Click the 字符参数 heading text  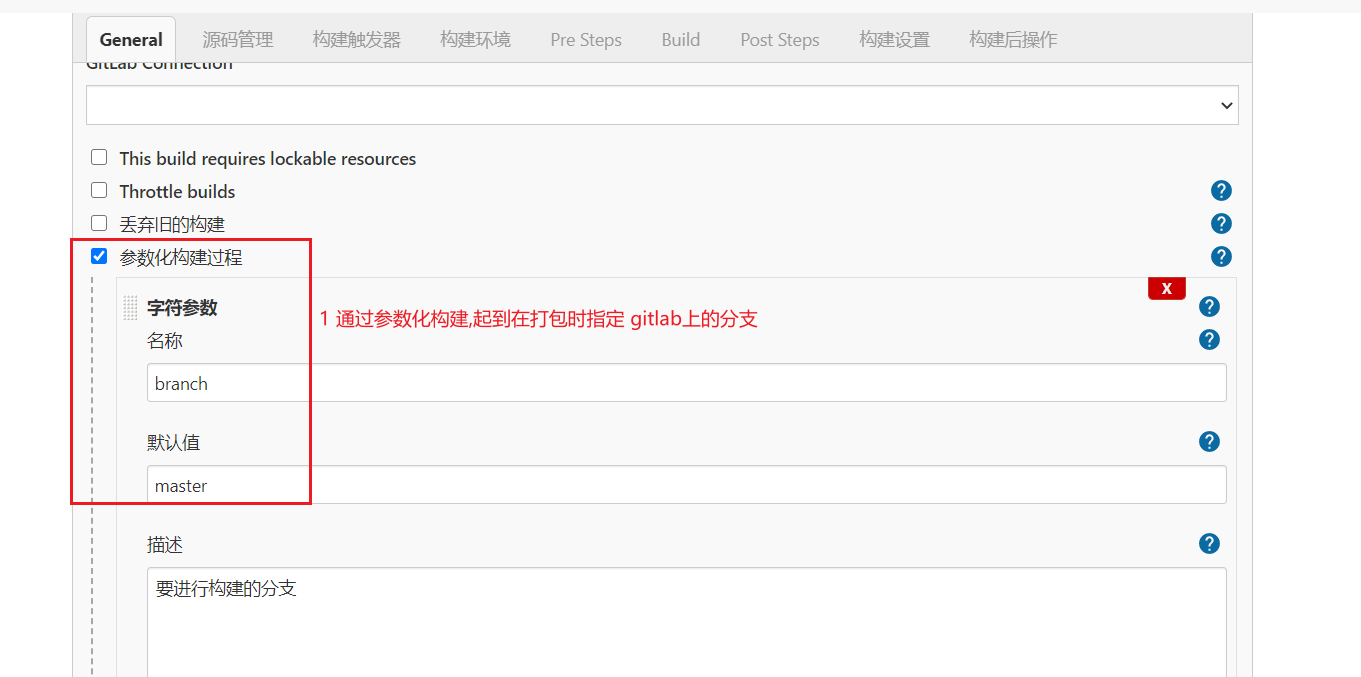182,308
